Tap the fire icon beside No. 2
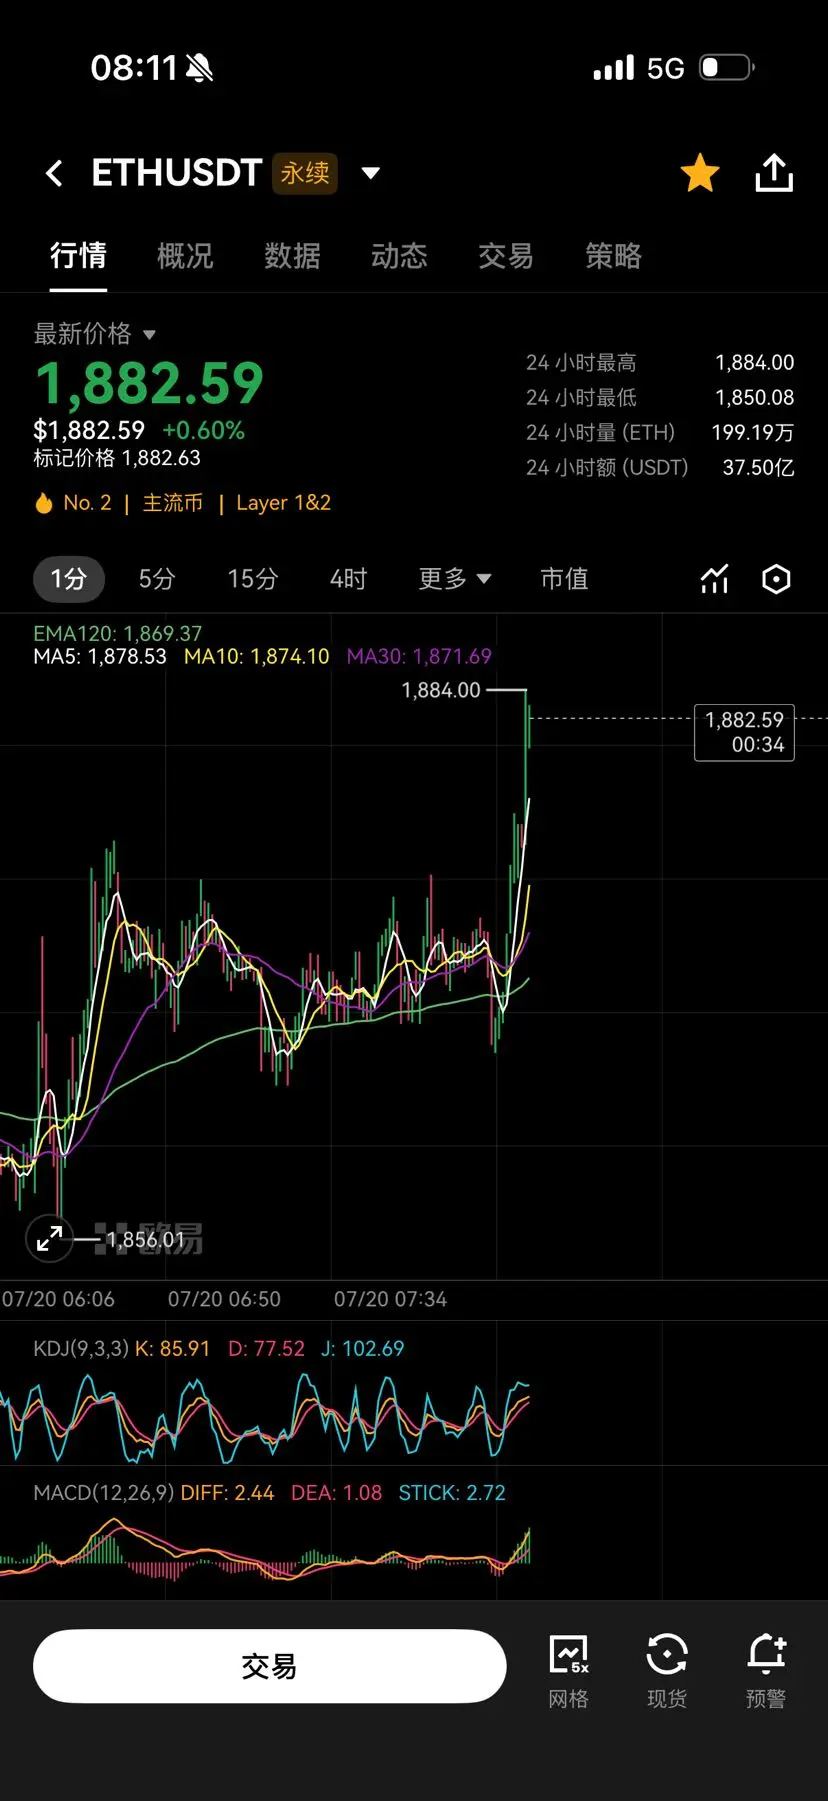This screenshot has width=828, height=1801. pyautogui.click(x=44, y=503)
